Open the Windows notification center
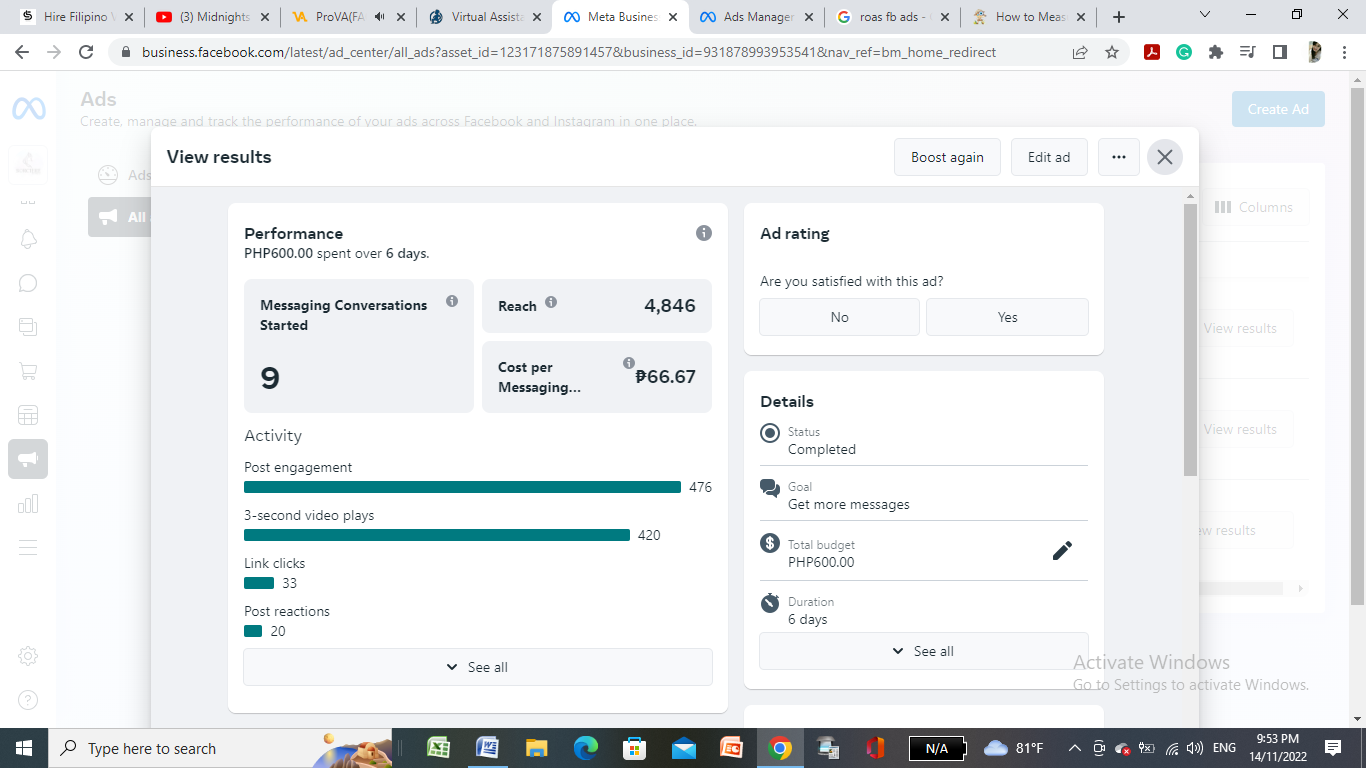 tap(1333, 748)
